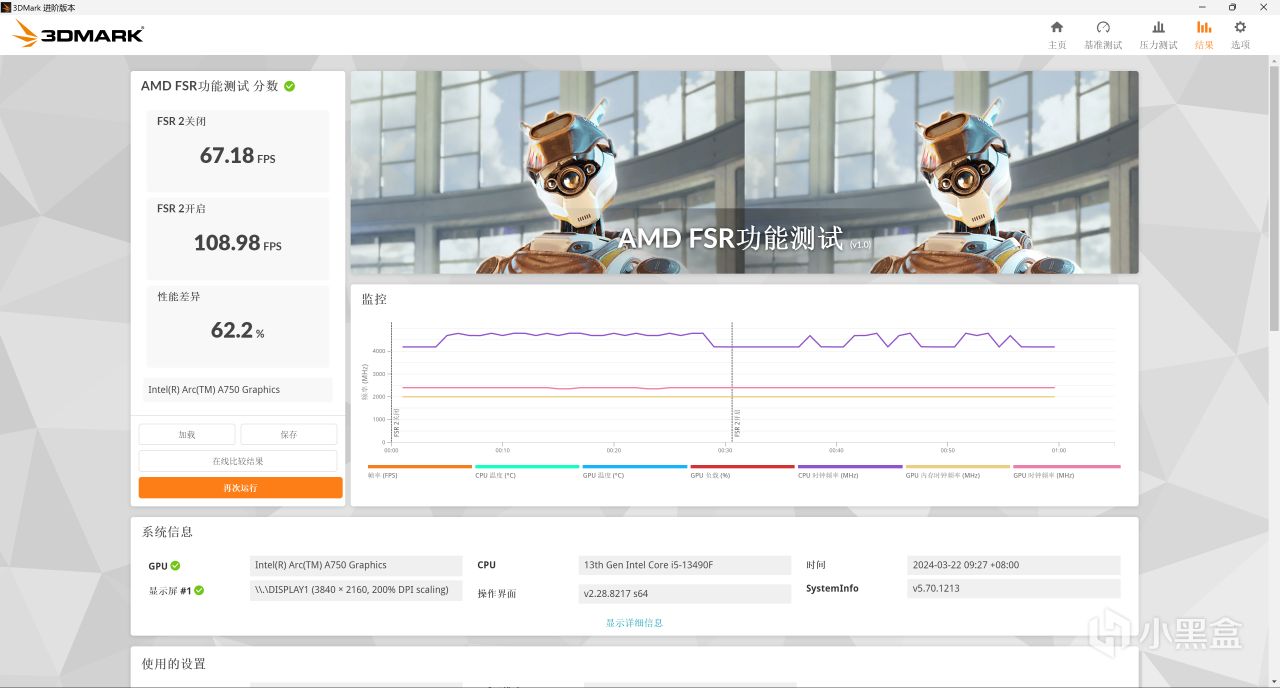Click the 监控 monitoring heading

pos(374,299)
